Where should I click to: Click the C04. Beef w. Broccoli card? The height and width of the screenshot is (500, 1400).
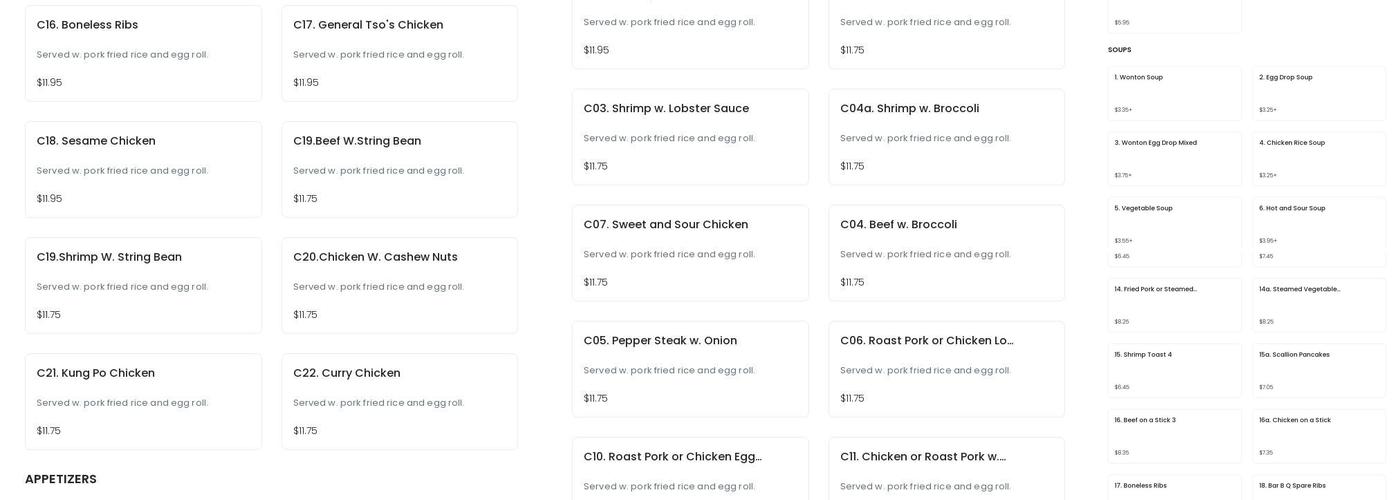946,253
